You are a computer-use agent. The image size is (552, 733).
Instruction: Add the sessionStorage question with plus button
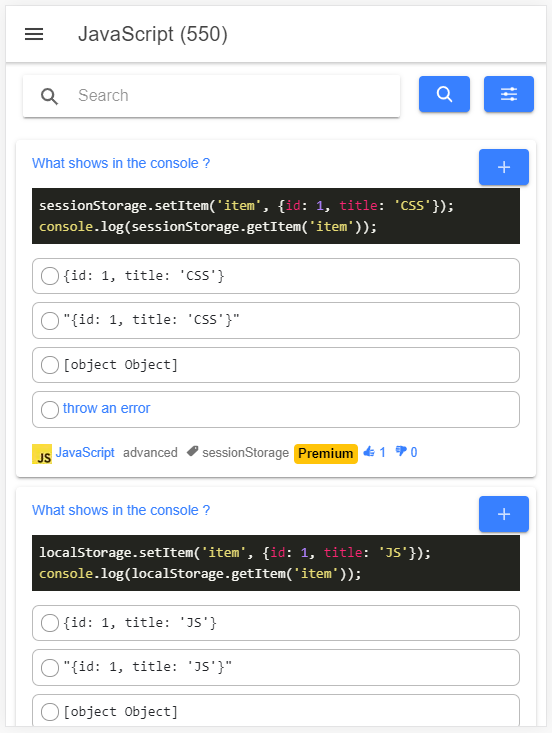click(503, 167)
